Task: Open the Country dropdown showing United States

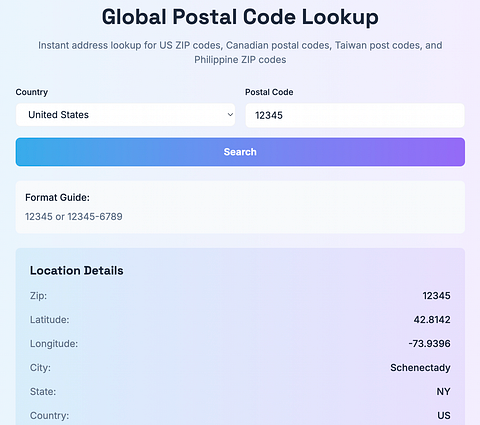Action: 125,115
